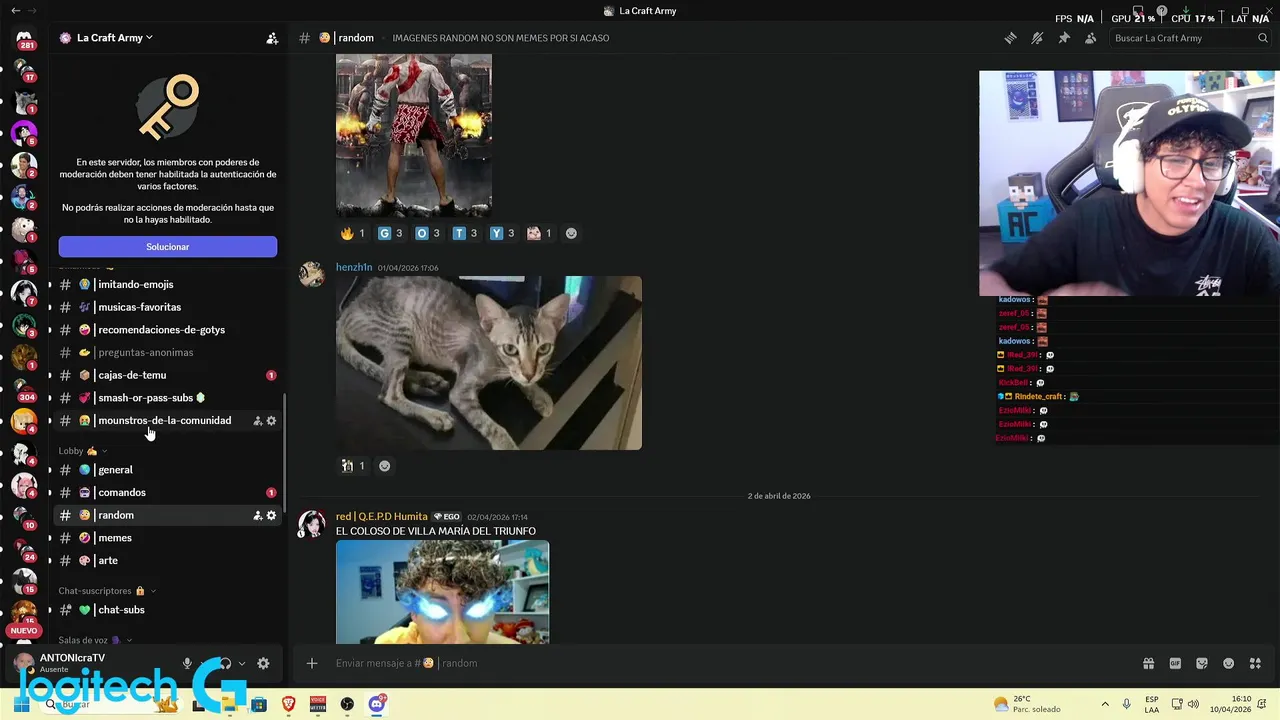This screenshot has height=720, width=1280.
Task: Open the GIF picker
Action: (1175, 663)
